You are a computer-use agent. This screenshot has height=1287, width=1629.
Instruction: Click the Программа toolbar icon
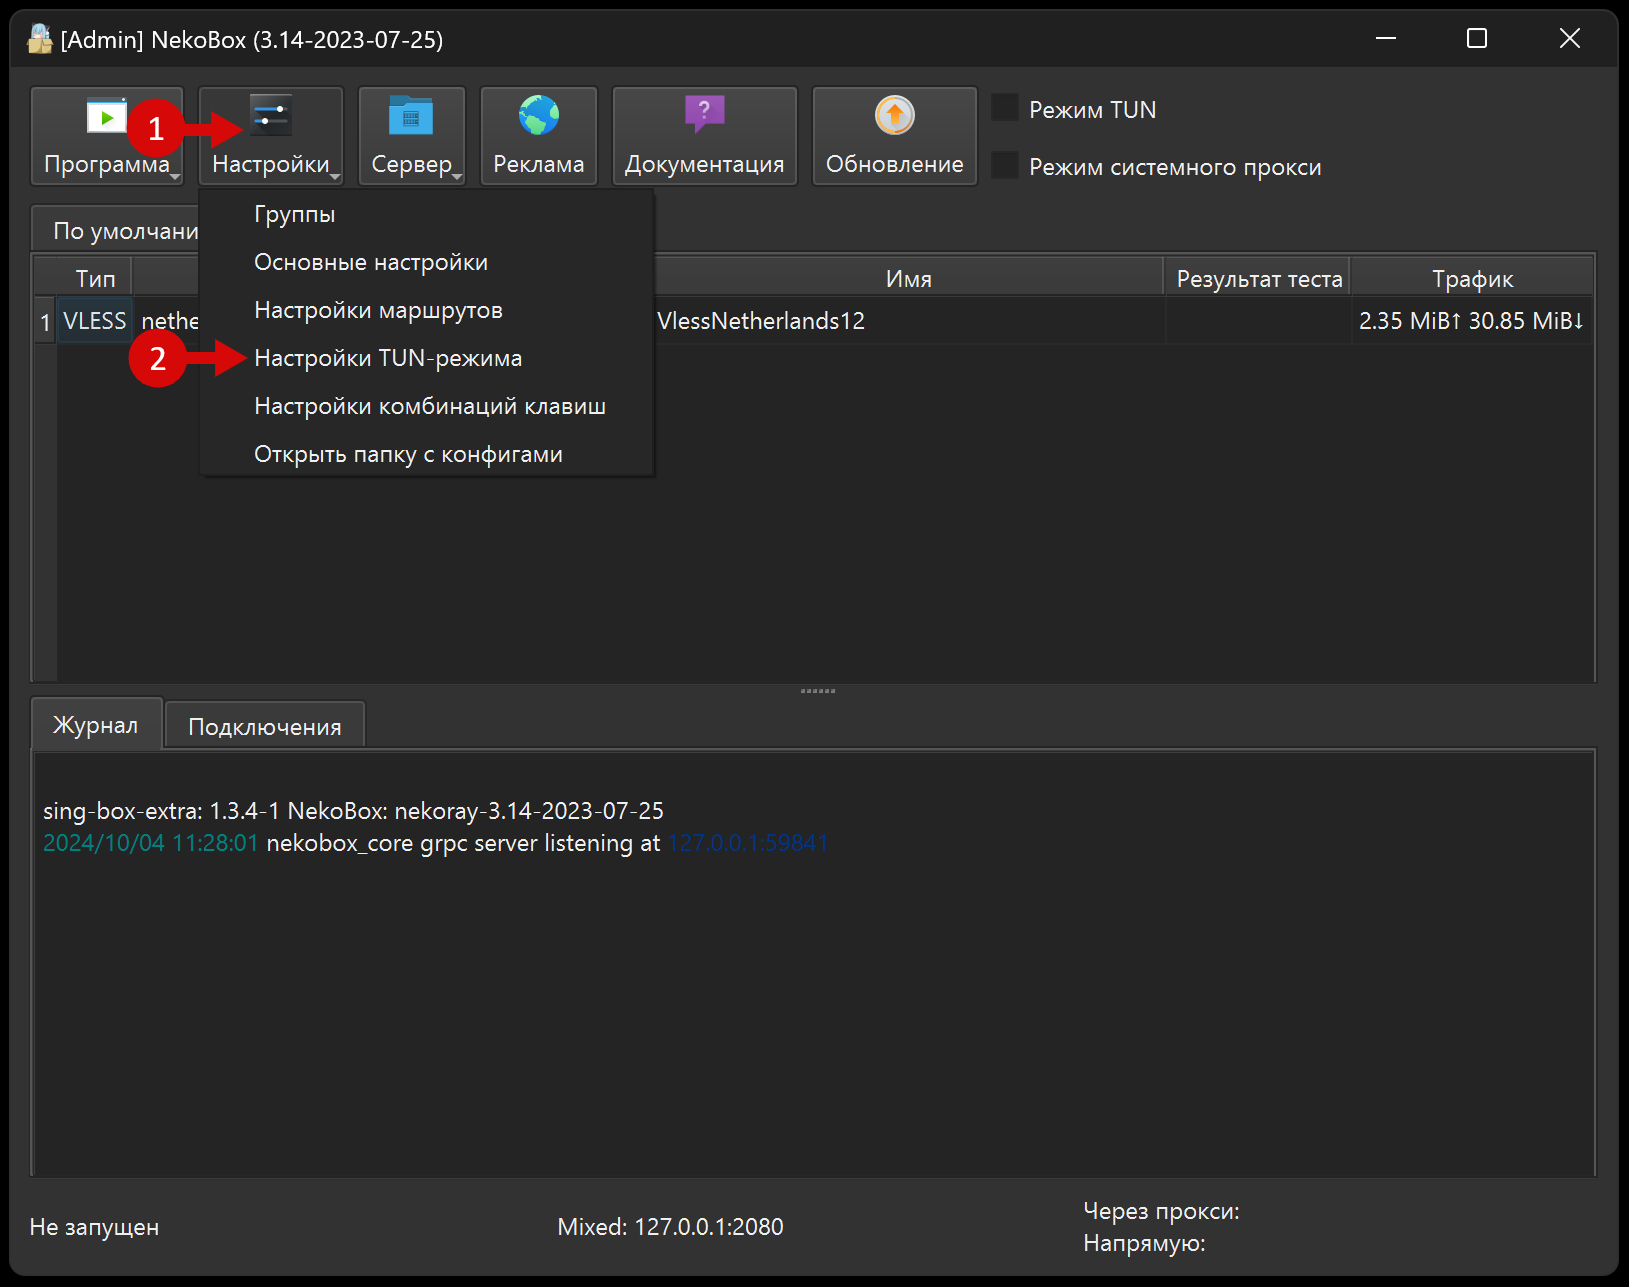point(106,117)
